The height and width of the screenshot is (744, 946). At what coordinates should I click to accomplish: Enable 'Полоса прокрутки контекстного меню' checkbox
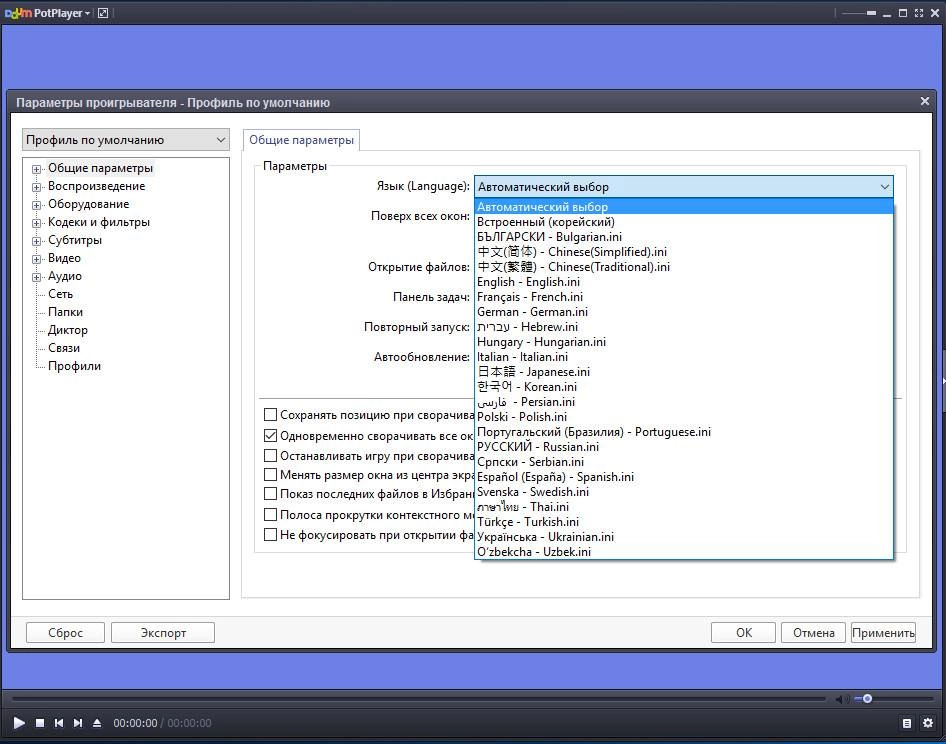(x=270, y=515)
